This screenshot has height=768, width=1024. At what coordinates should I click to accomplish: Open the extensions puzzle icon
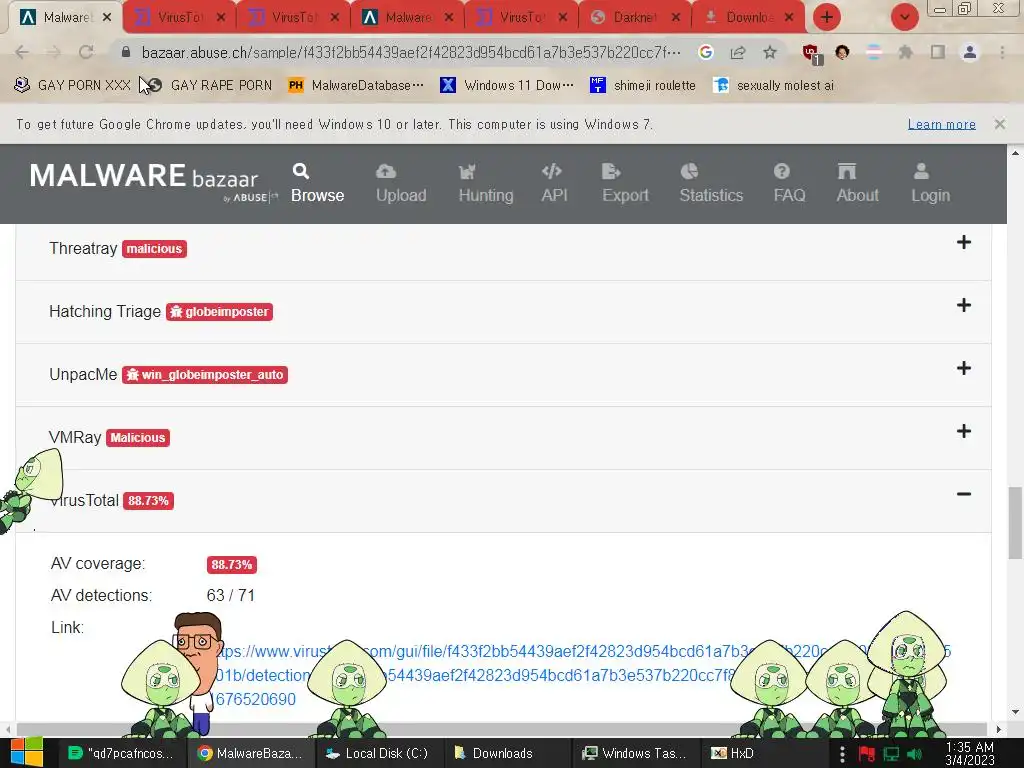(x=905, y=52)
